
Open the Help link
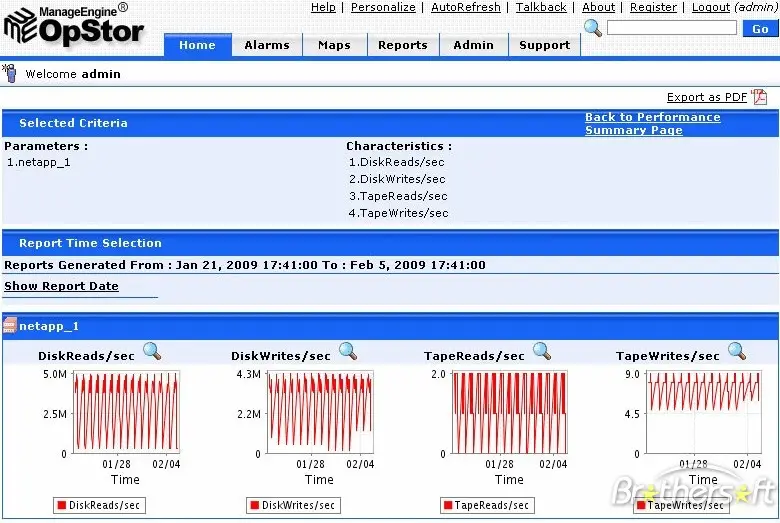(323, 7)
